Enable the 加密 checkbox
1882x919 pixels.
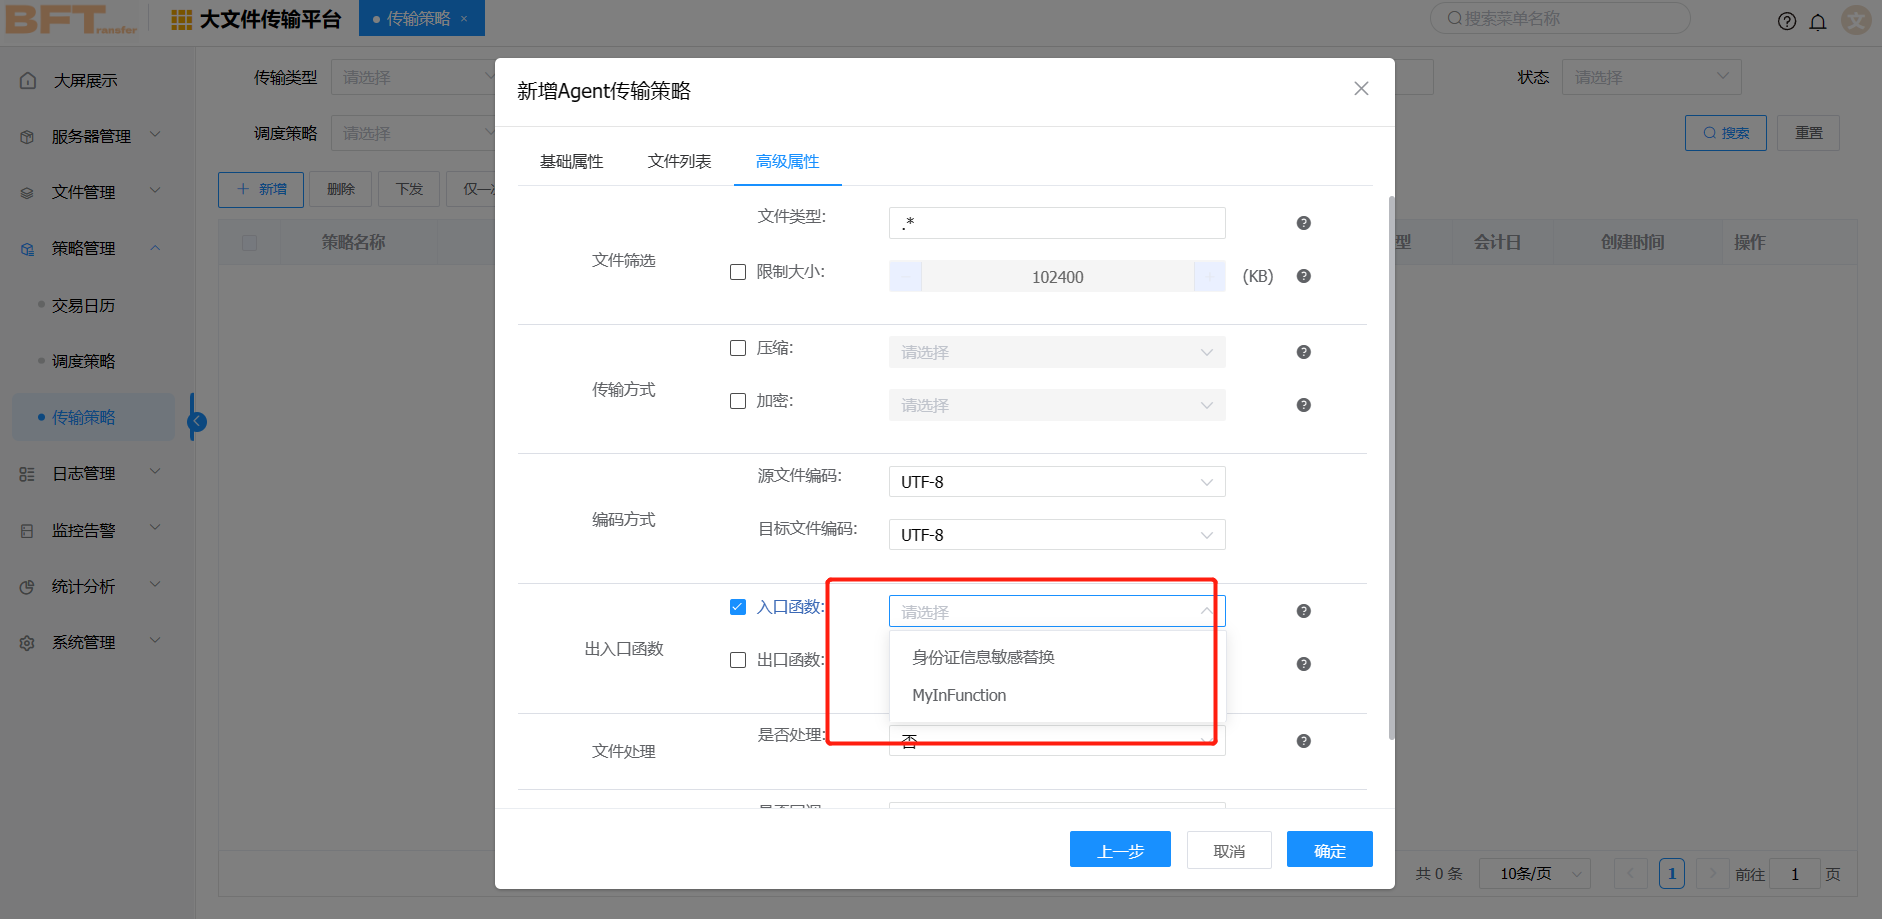(x=738, y=401)
